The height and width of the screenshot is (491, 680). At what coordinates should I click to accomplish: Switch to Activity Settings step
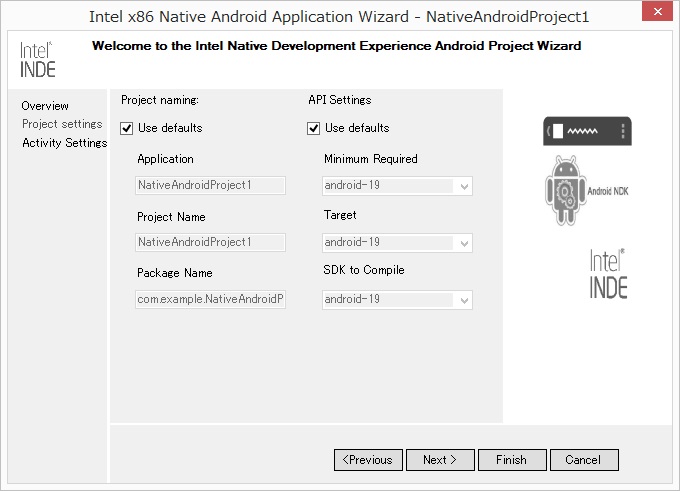tap(64, 143)
